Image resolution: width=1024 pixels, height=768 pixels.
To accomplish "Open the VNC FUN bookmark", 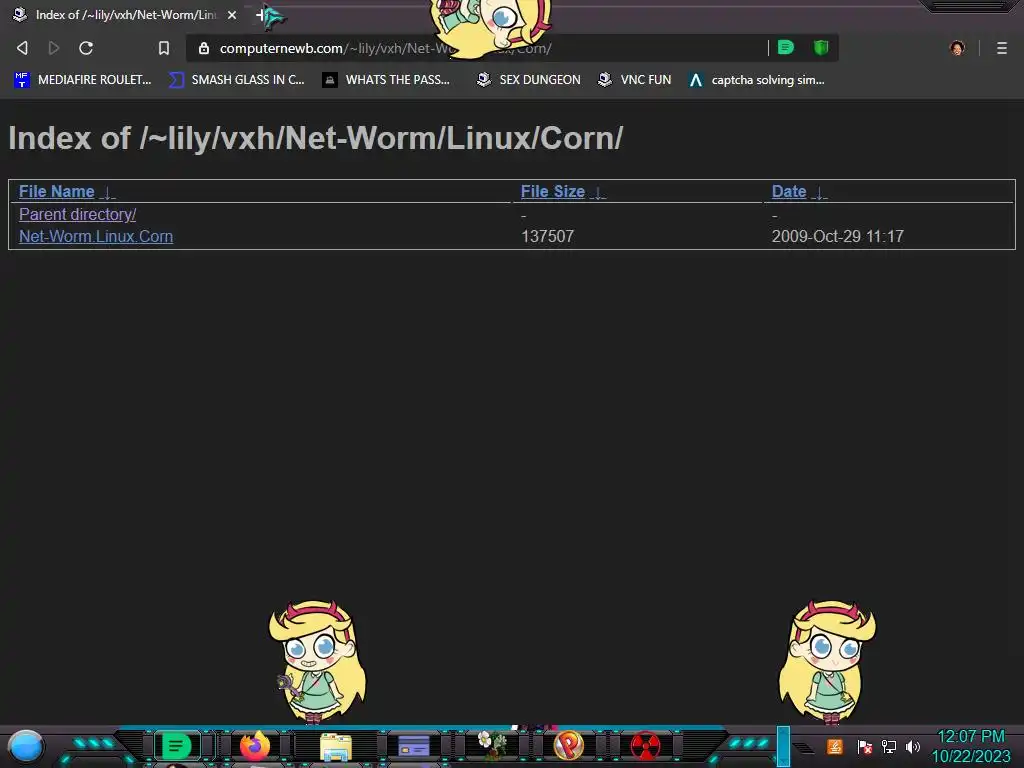I will click(x=634, y=80).
